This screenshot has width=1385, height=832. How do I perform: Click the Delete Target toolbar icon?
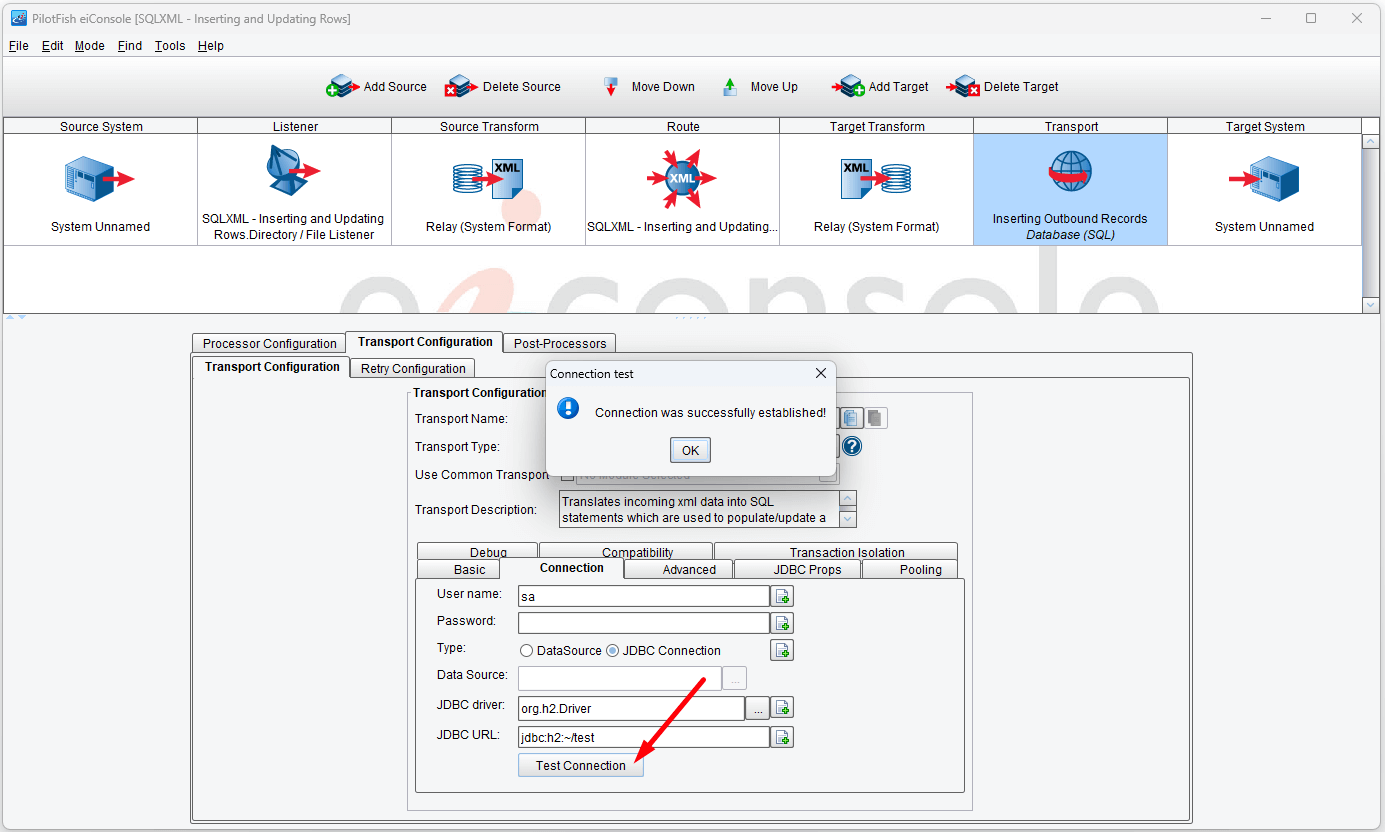click(x=964, y=87)
